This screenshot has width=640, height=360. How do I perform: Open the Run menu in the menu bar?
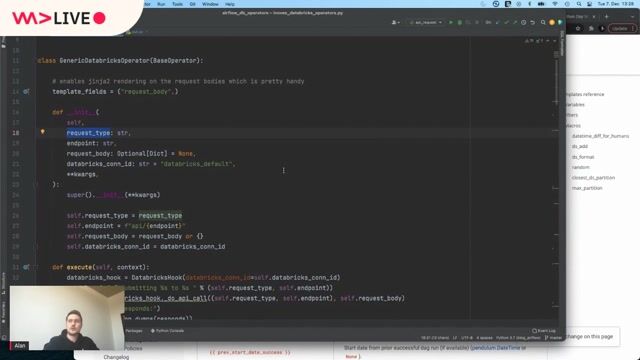point(161,4)
